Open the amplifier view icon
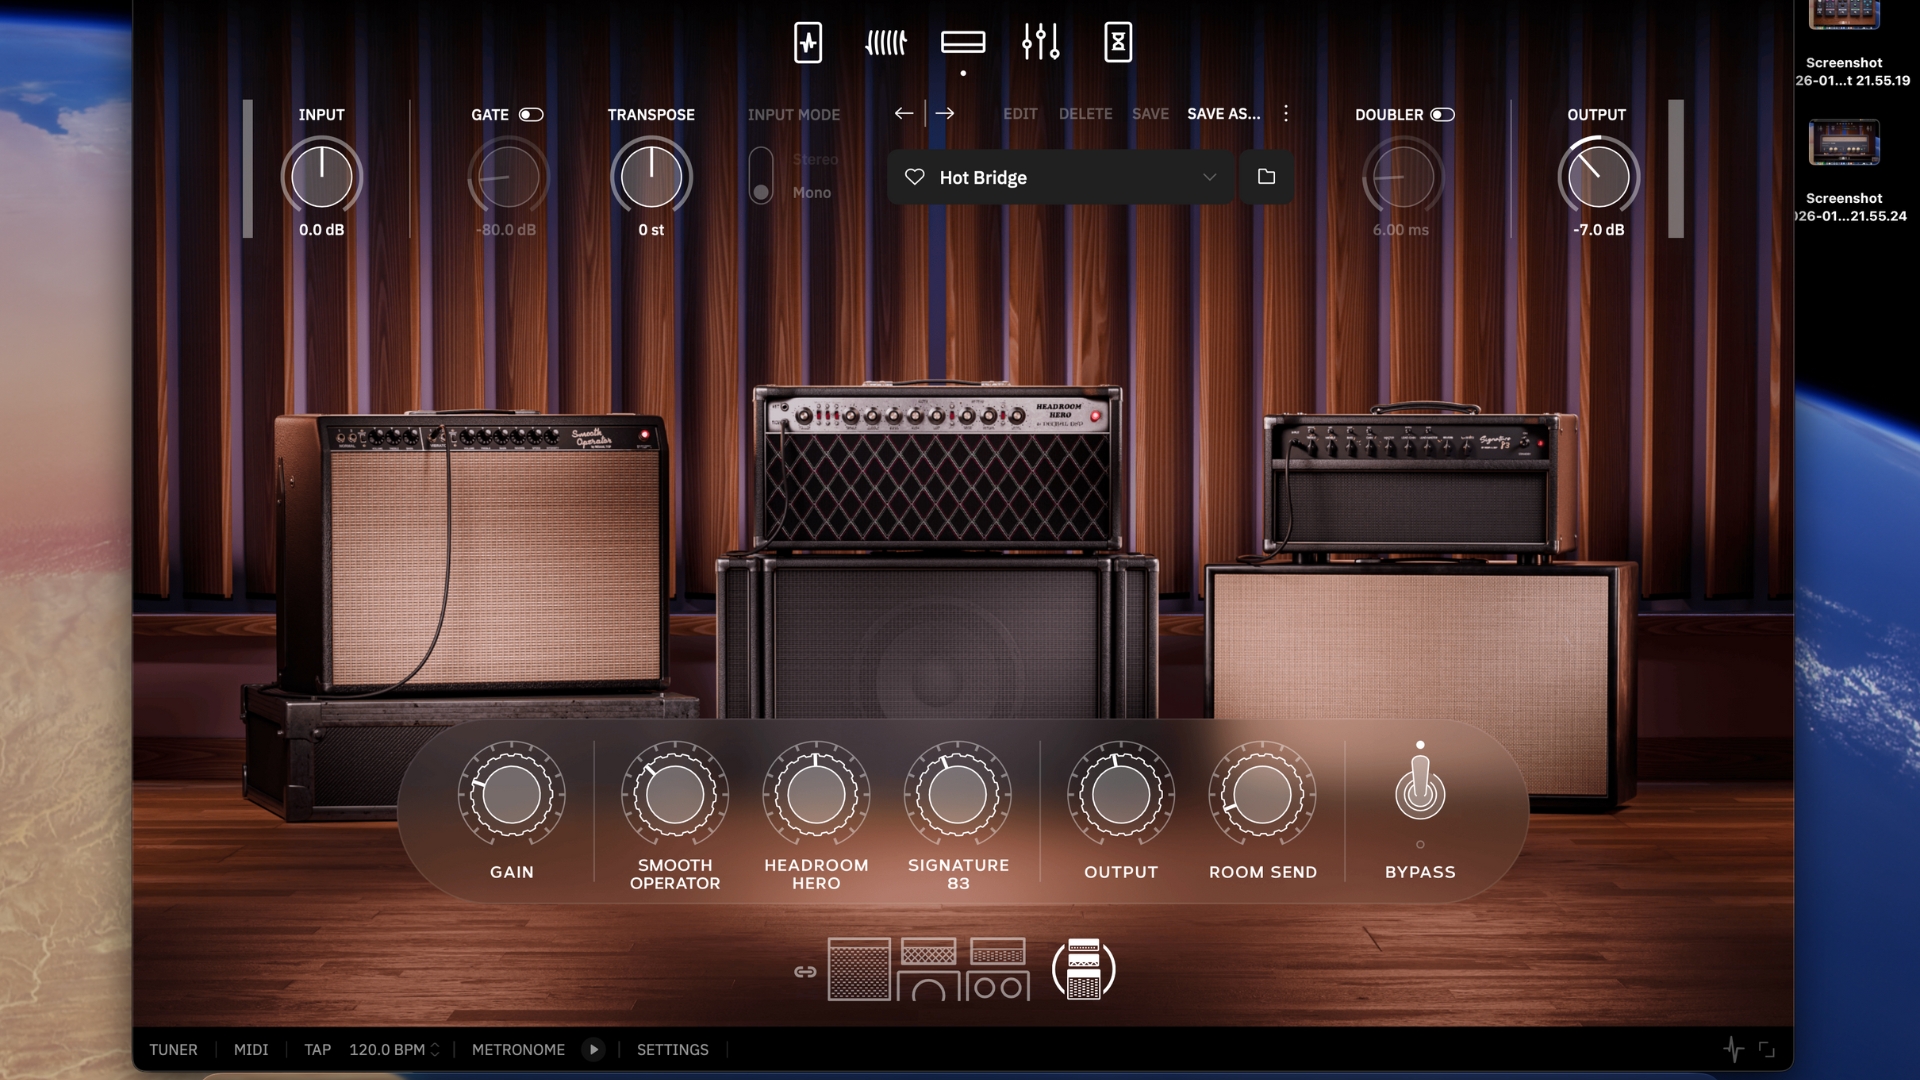 pyautogui.click(x=963, y=42)
